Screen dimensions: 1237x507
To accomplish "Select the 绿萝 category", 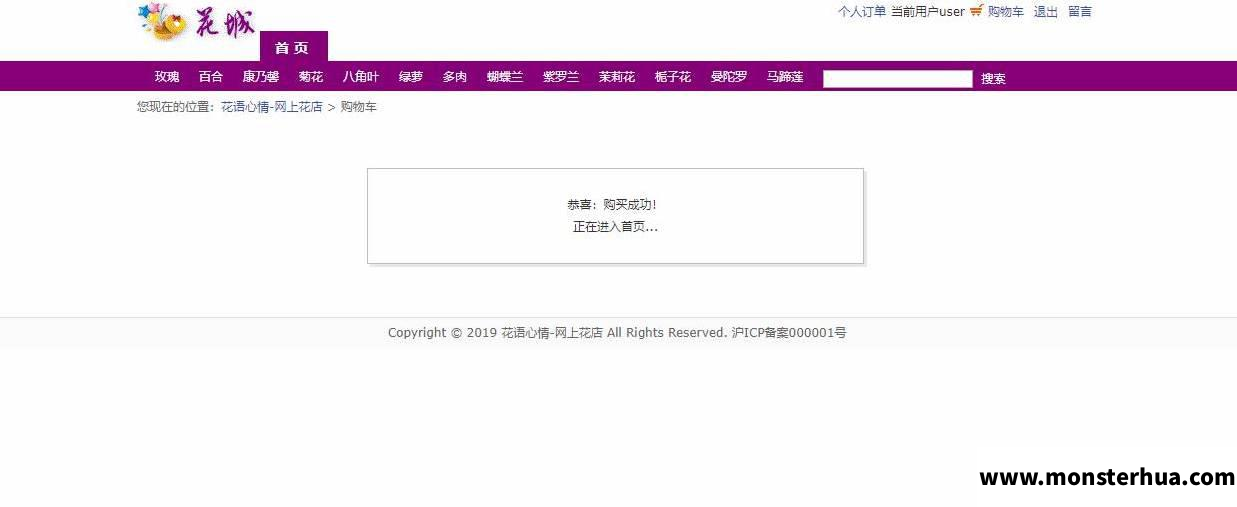I will [411, 77].
